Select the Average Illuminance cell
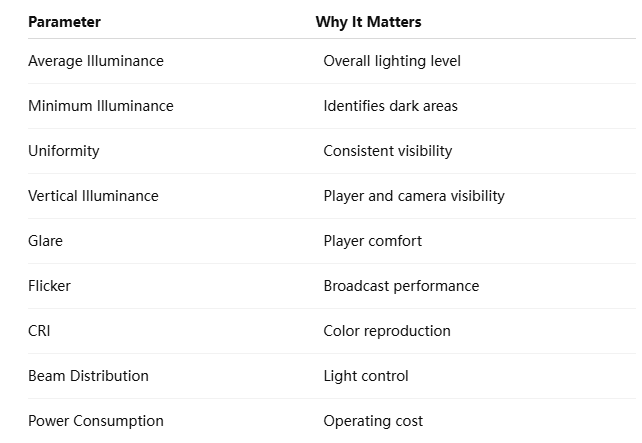Viewport: 642px width, 443px height. pyautogui.click(x=96, y=61)
